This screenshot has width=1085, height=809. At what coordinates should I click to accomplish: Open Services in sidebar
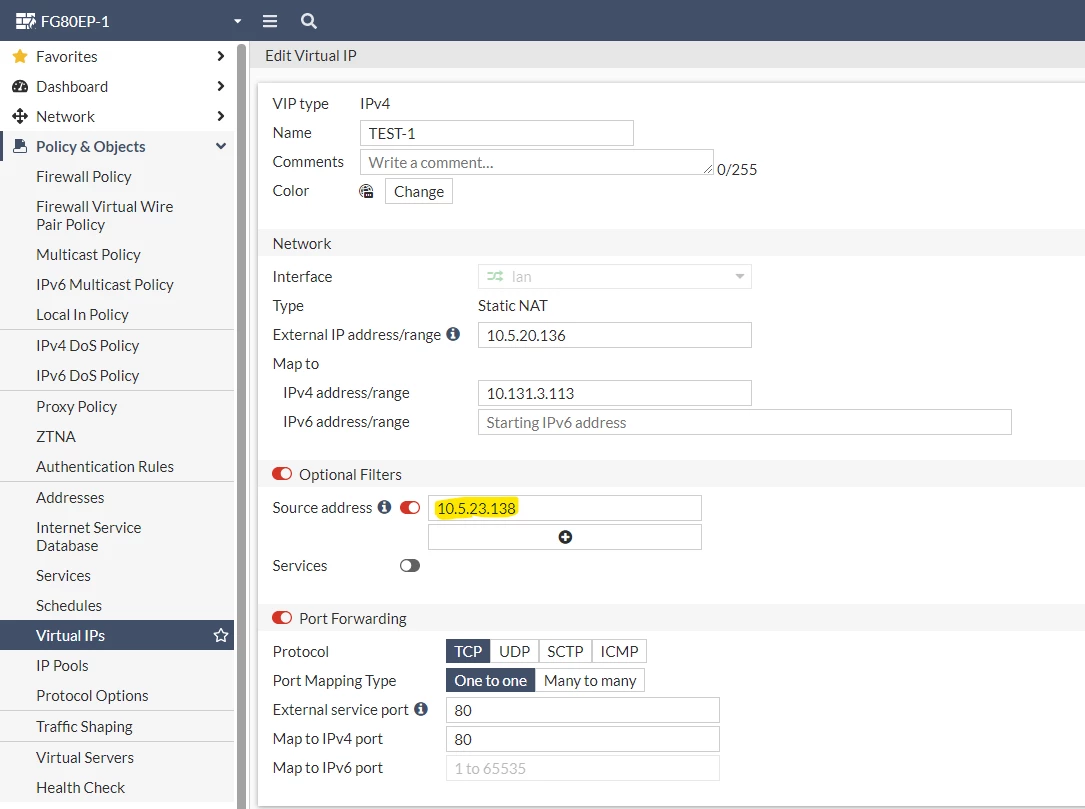point(63,575)
